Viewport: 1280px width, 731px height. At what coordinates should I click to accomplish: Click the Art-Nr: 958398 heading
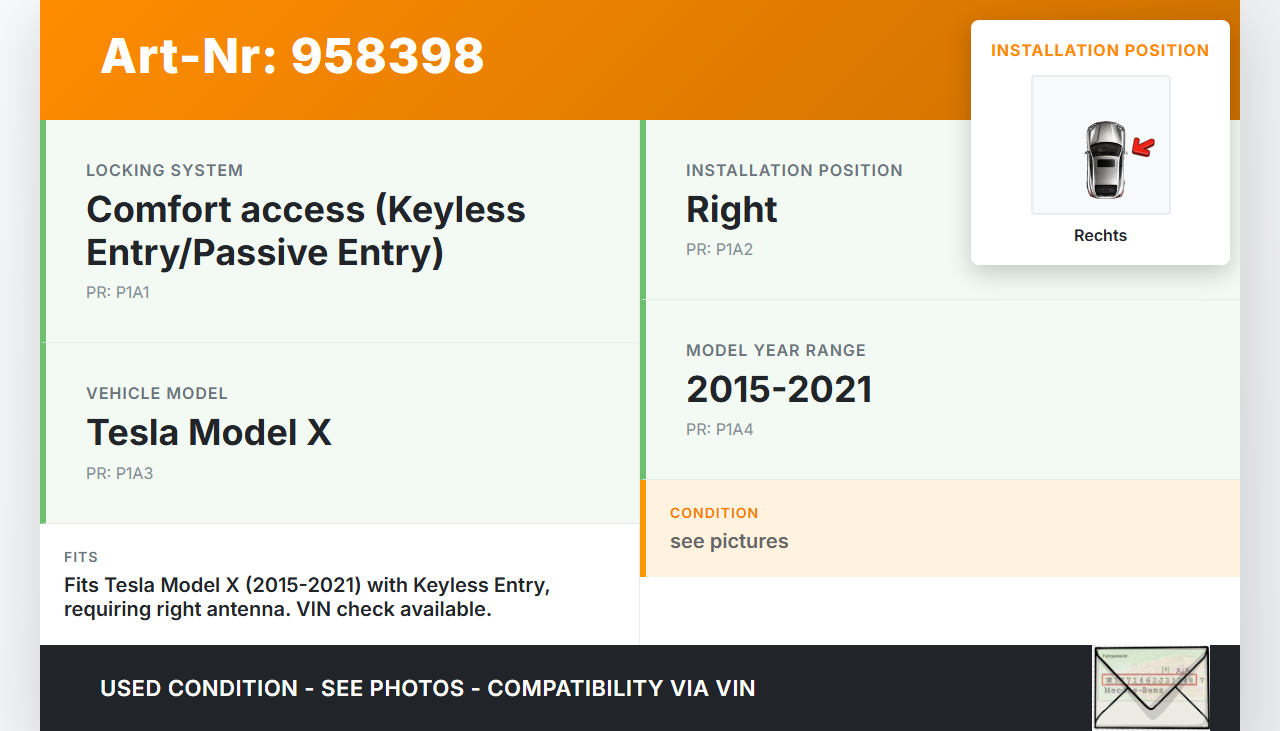tap(292, 56)
